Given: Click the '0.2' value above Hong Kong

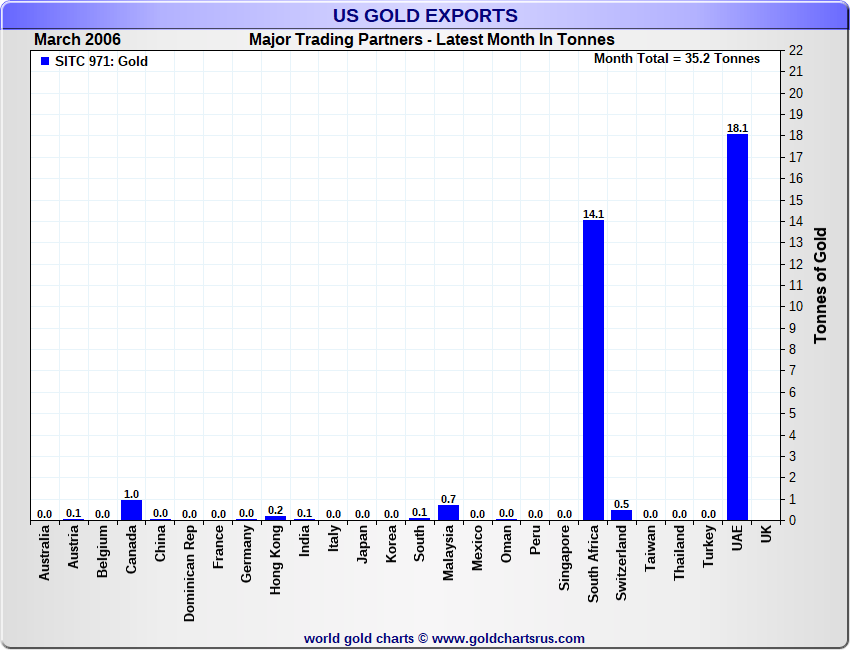Looking at the screenshot, I should tap(275, 510).
